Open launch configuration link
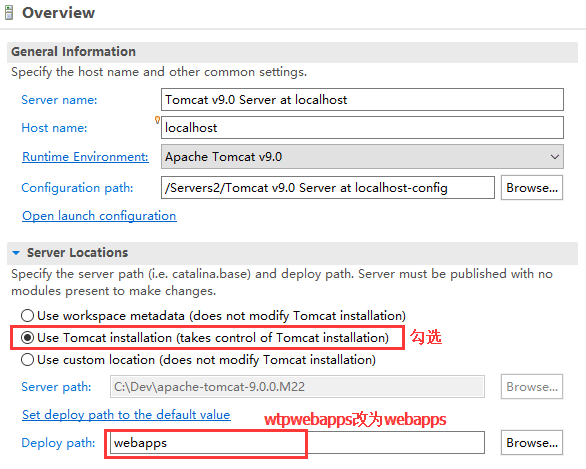The width and height of the screenshot is (586, 469). [x=99, y=216]
